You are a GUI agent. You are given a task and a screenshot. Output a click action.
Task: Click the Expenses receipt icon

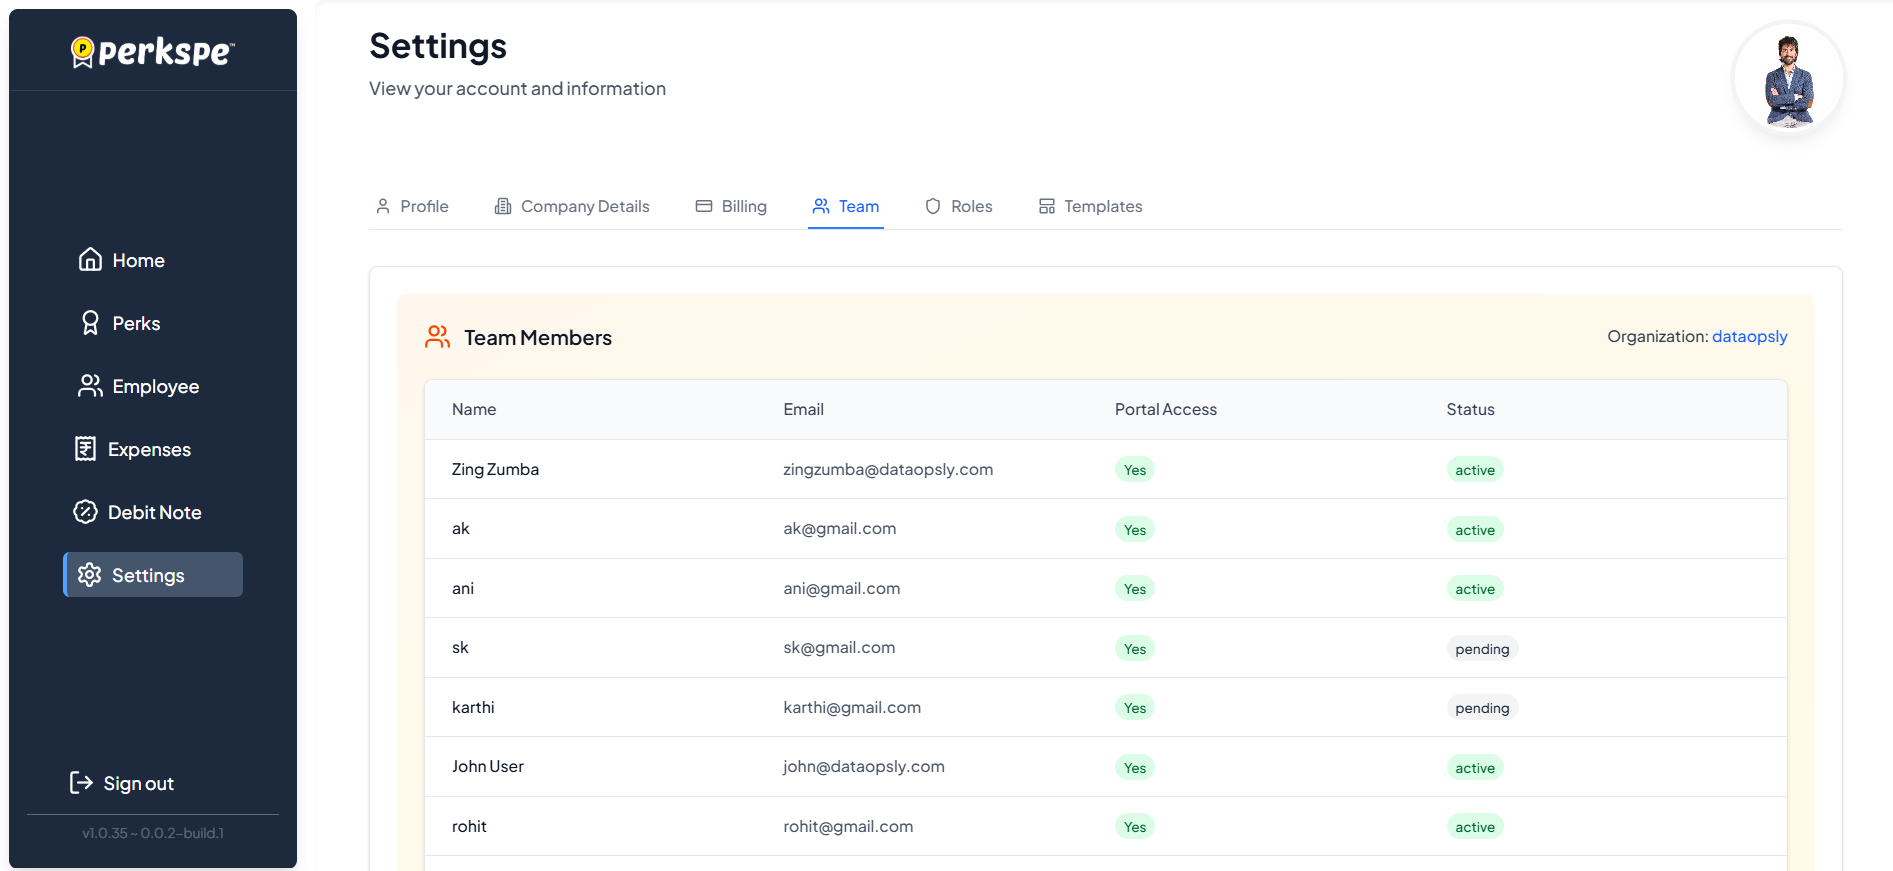coord(86,449)
